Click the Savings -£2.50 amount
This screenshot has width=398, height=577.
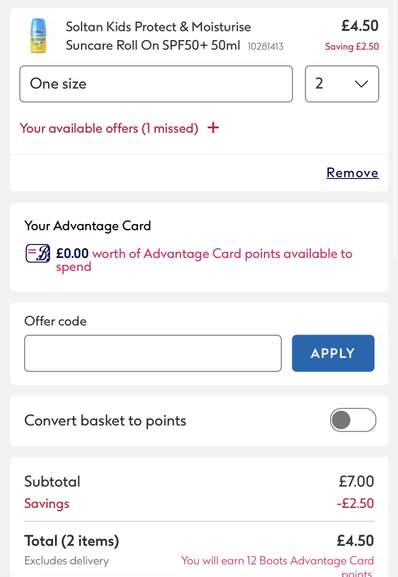355,503
